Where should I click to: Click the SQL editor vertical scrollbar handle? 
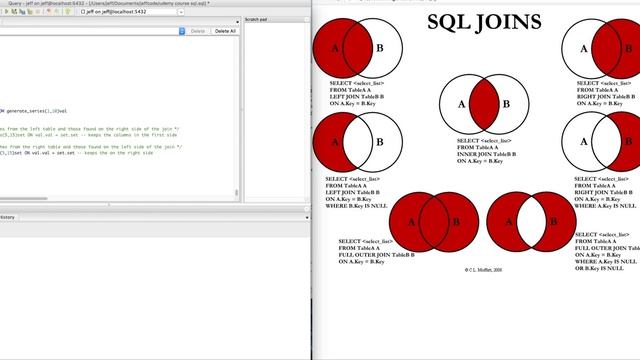point(236,192)
